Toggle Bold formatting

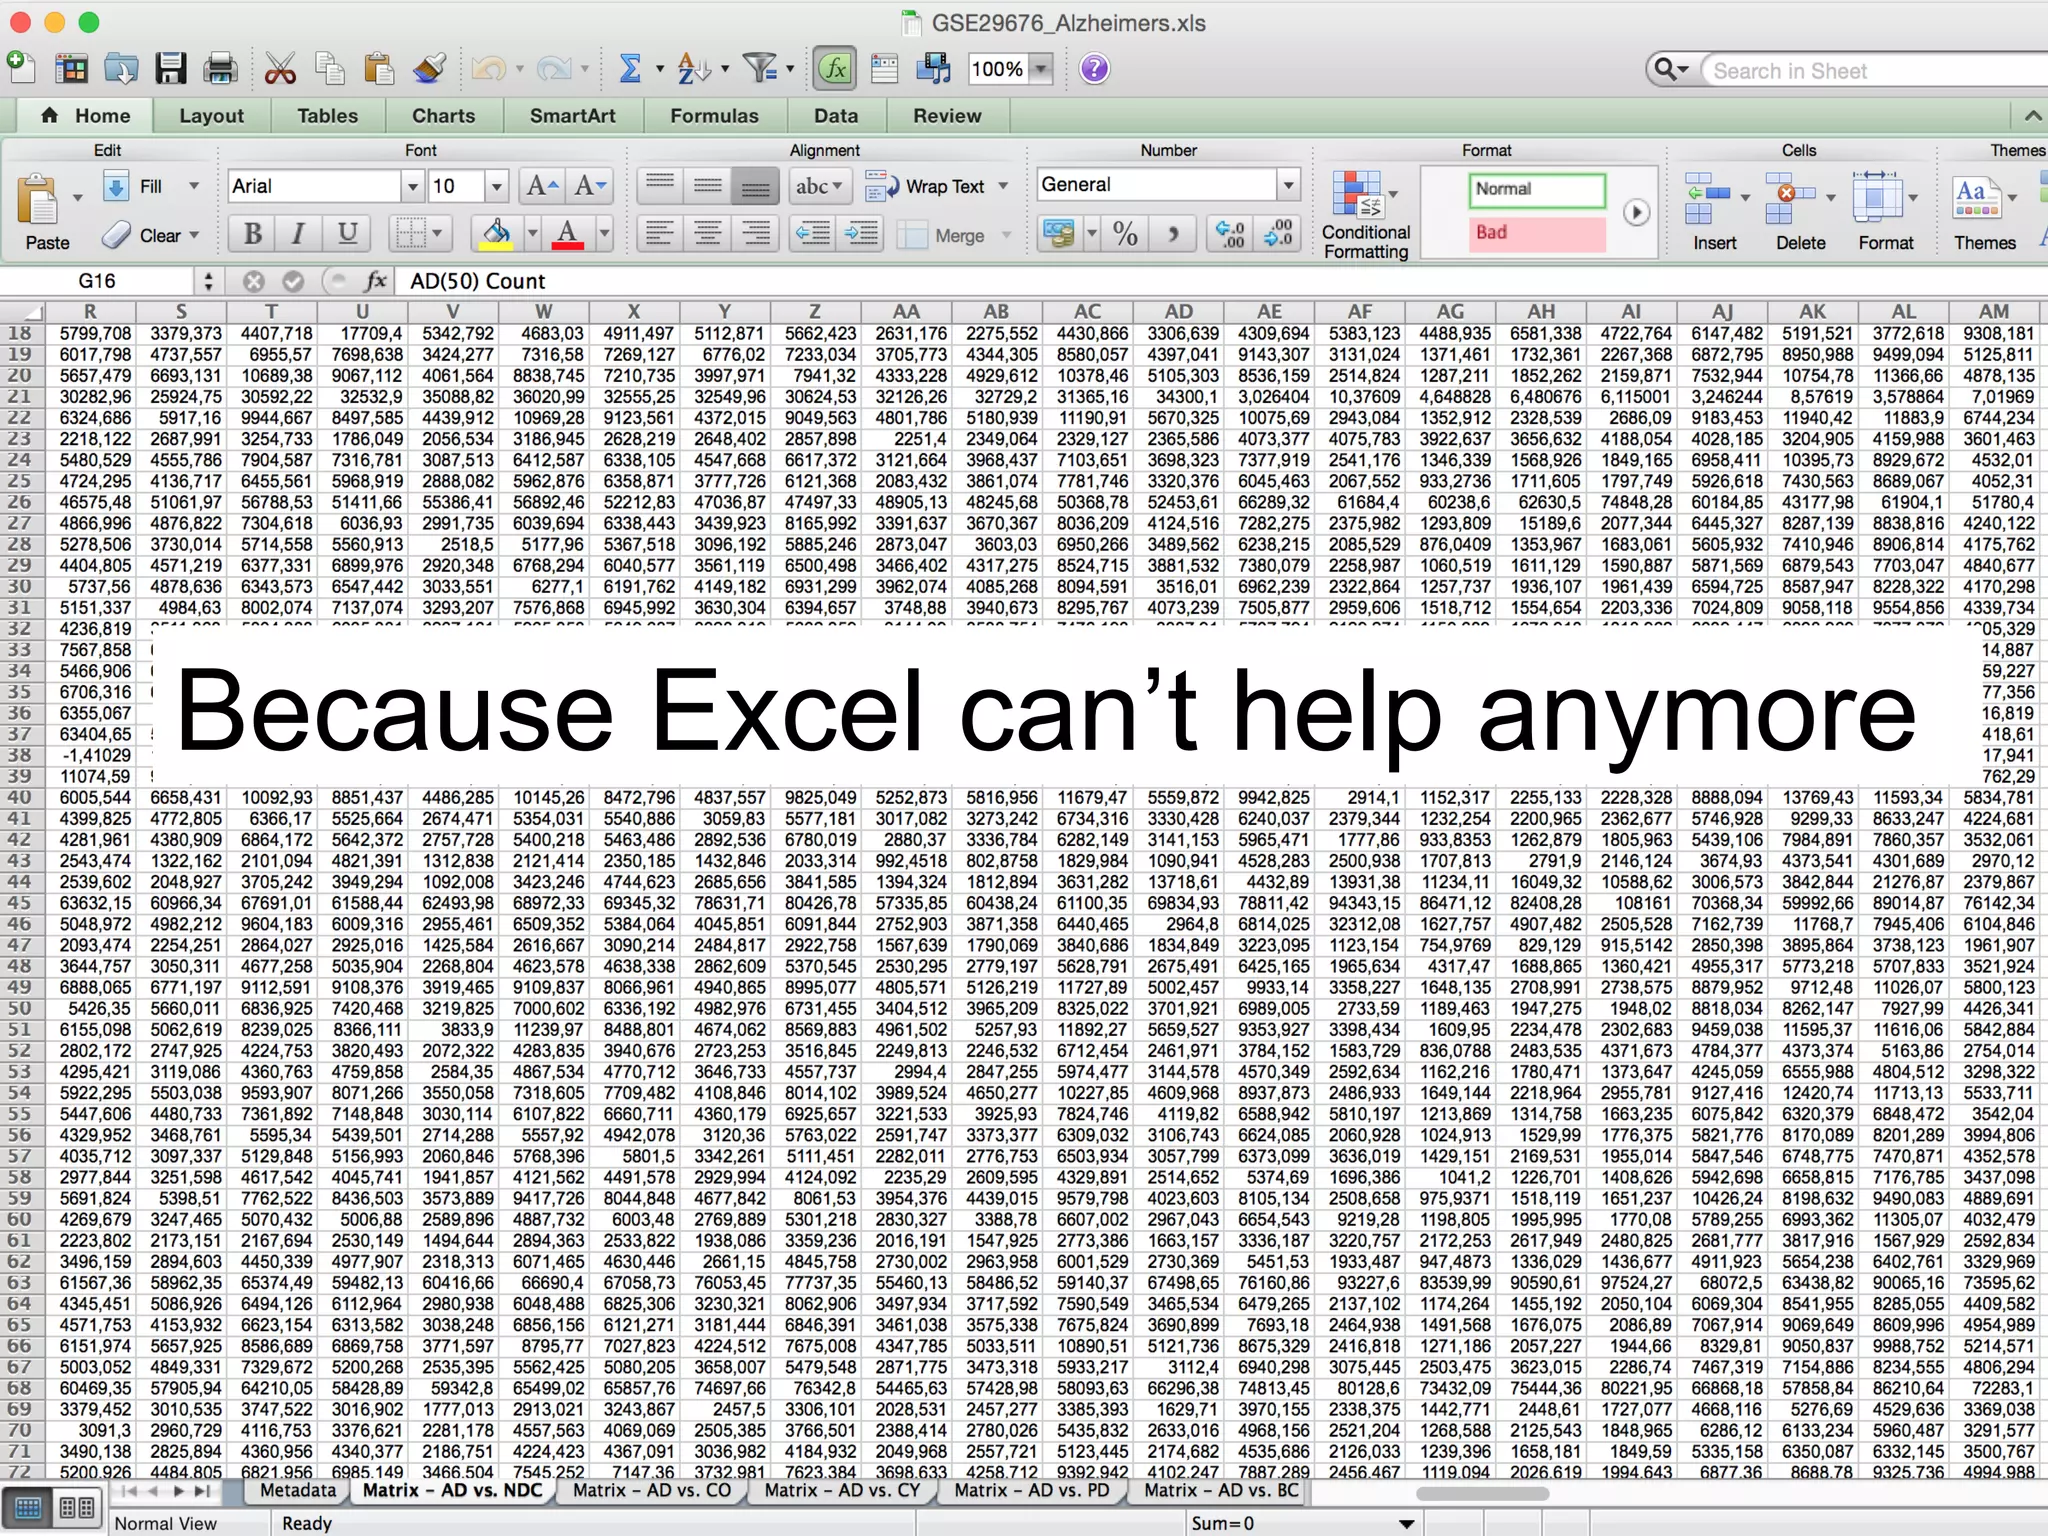tap(253, 234)
